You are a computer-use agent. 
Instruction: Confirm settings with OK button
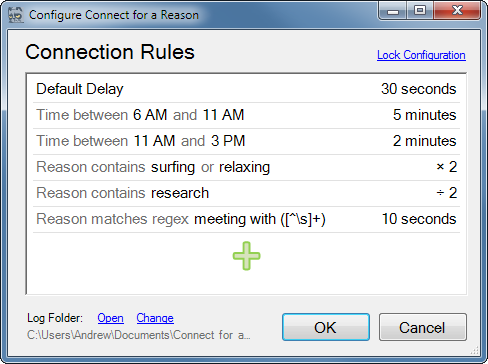(326, 327)
